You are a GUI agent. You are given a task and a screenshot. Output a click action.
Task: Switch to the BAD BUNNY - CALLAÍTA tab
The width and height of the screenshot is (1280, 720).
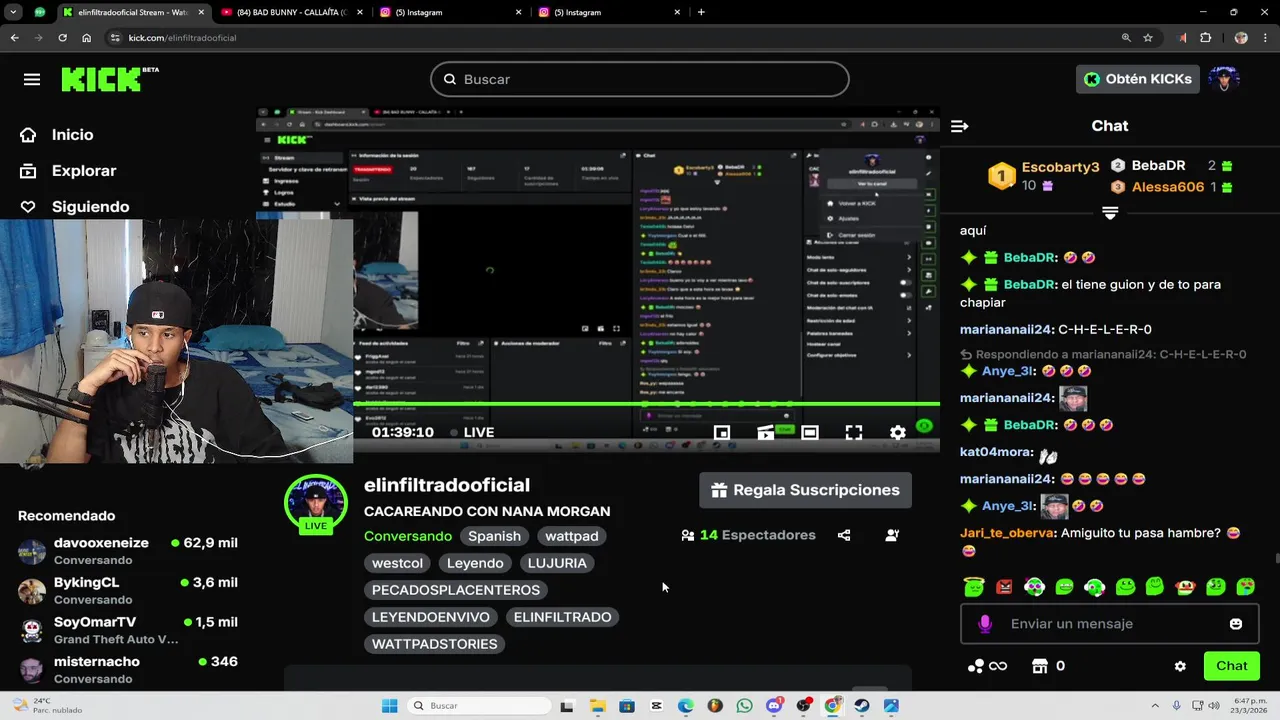(x=291, y=12)
